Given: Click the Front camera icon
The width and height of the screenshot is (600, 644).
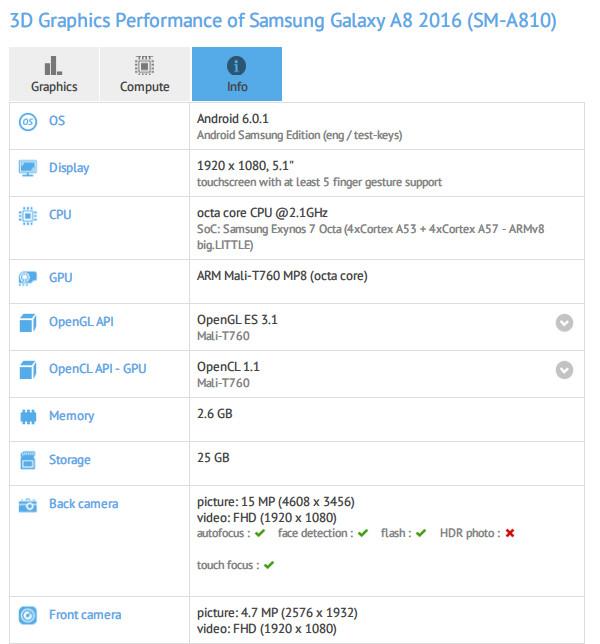Looking at the screenshot, I should (28, 615).
